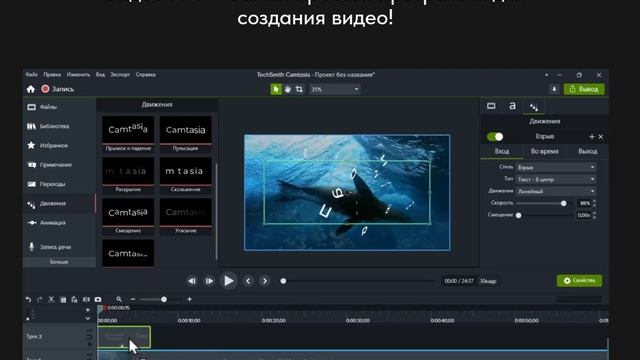Click the Paste icon in timeline toolbar
The height and width of the screenshot is (360, 640).
coord(74,300)
